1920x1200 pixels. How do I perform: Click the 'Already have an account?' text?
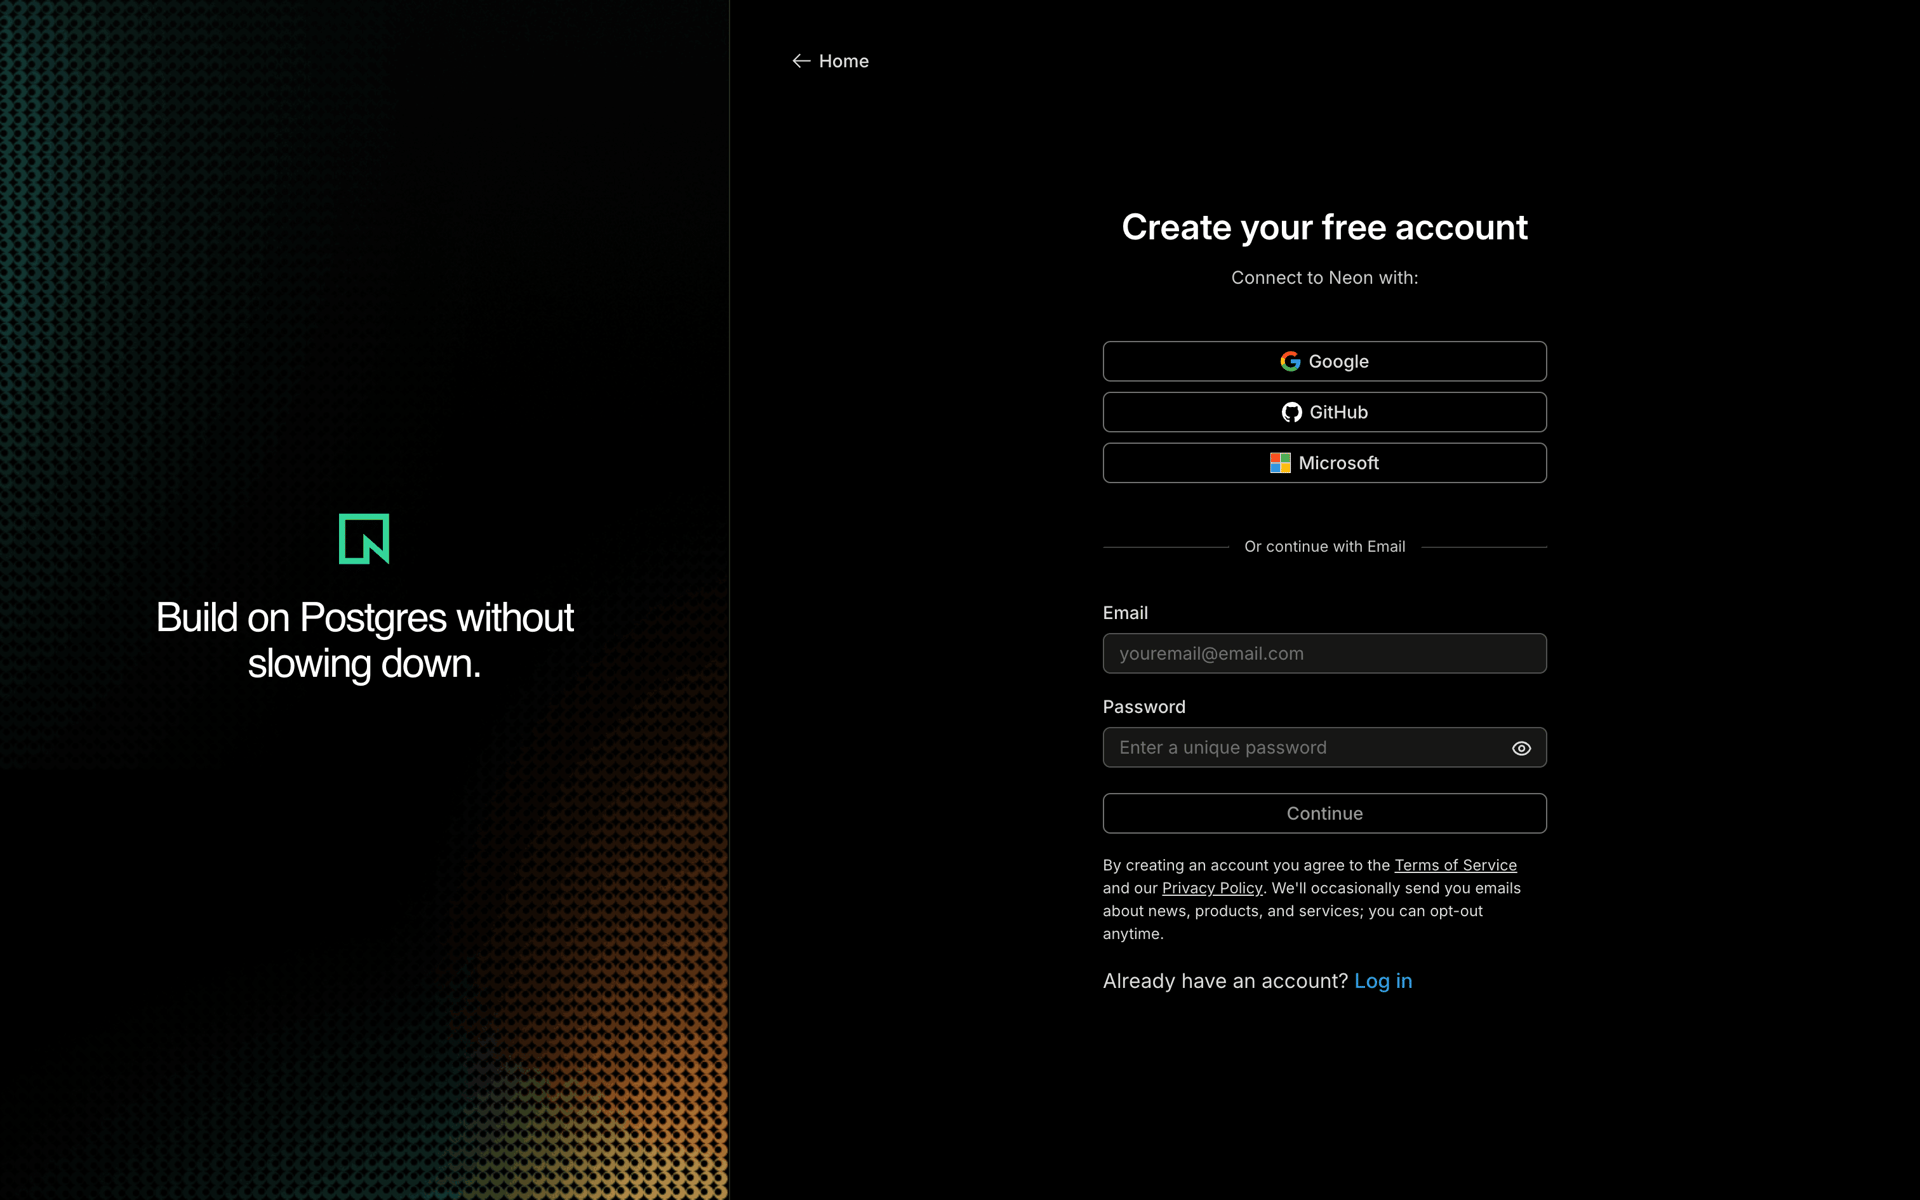pos(1225,981)
